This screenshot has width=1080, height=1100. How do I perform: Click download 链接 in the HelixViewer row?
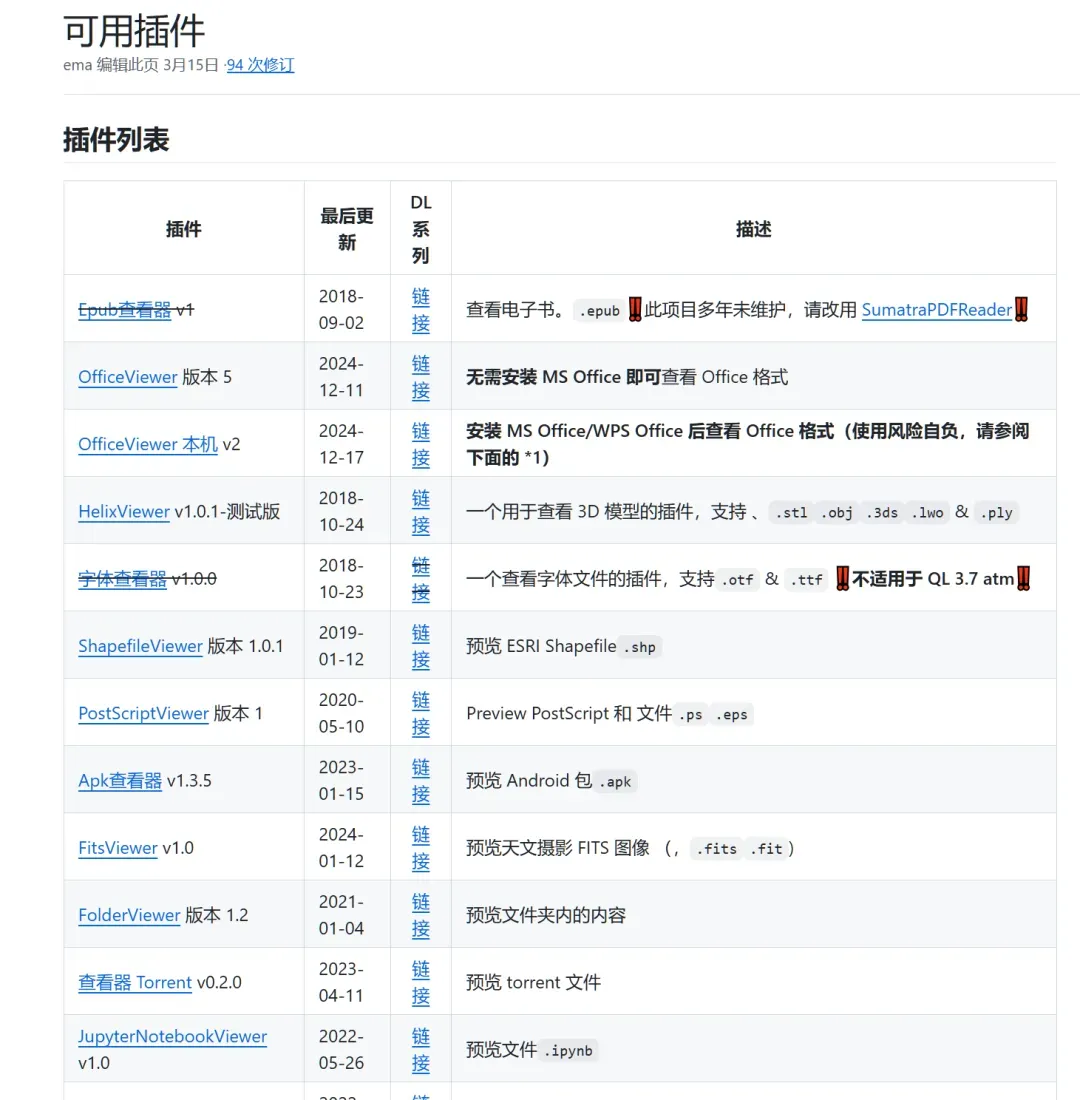click(x=420, y=511)
